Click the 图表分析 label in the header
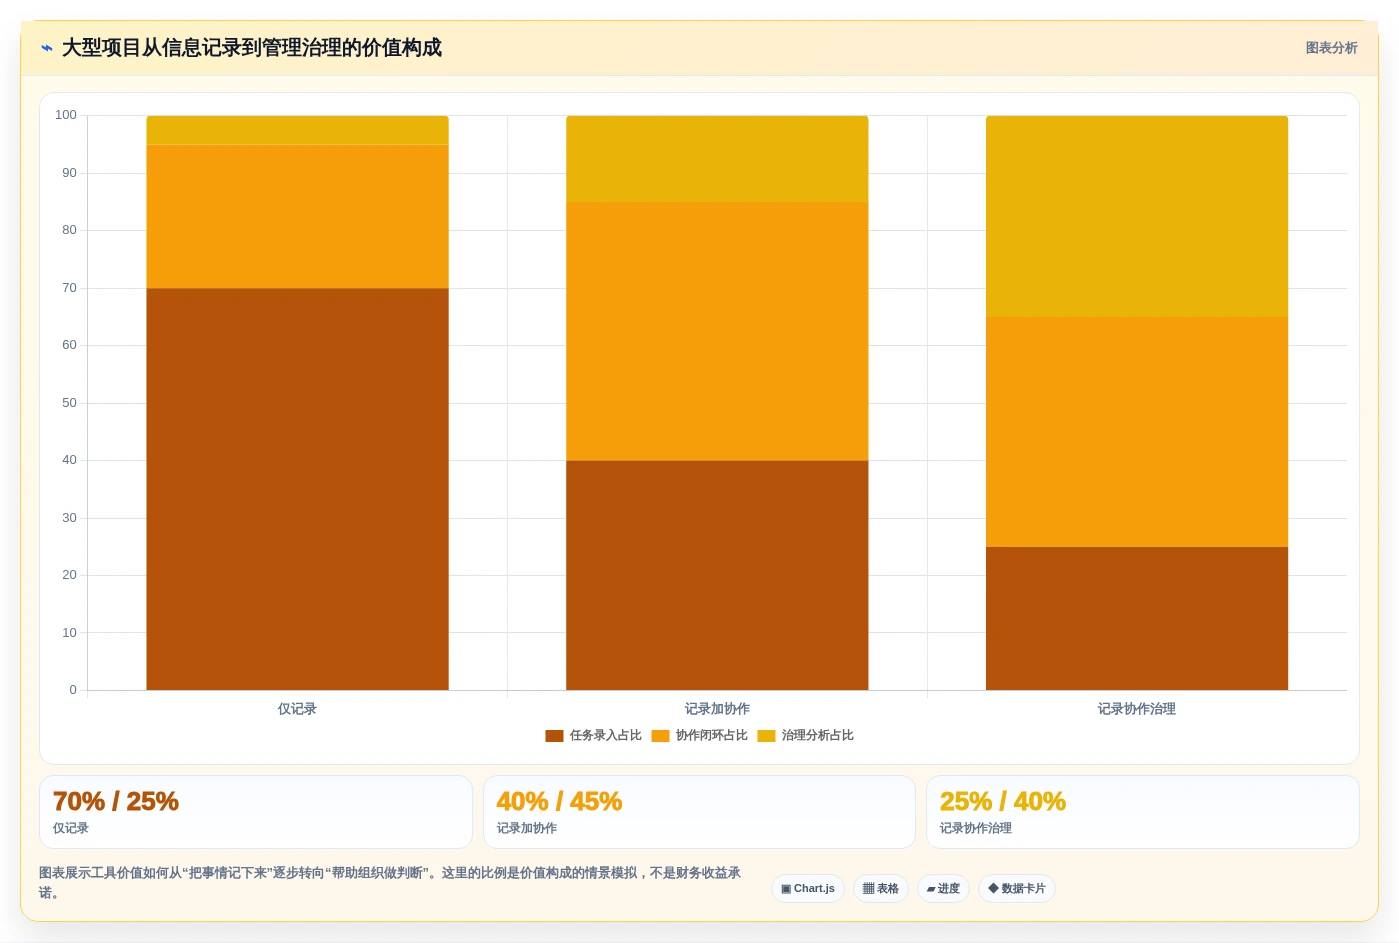1399x943 pixels. tap(1331, 48)
